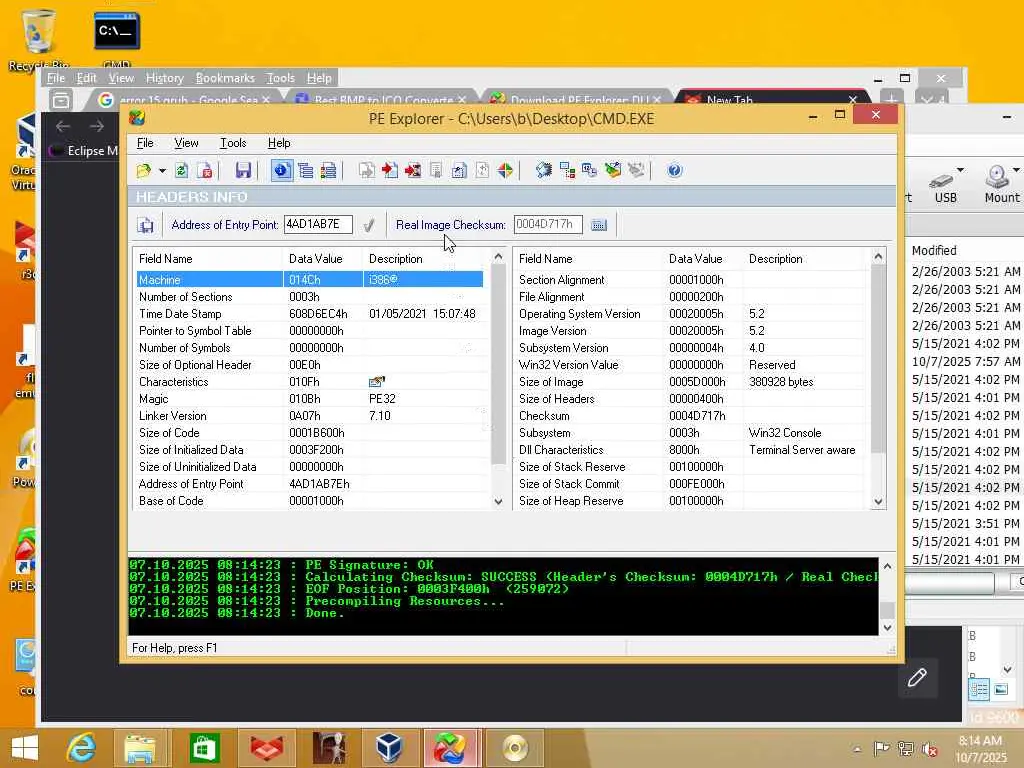Open File Explorer from the taskbar
Screen dimensions: 1024x768
(x=140, y=747)
